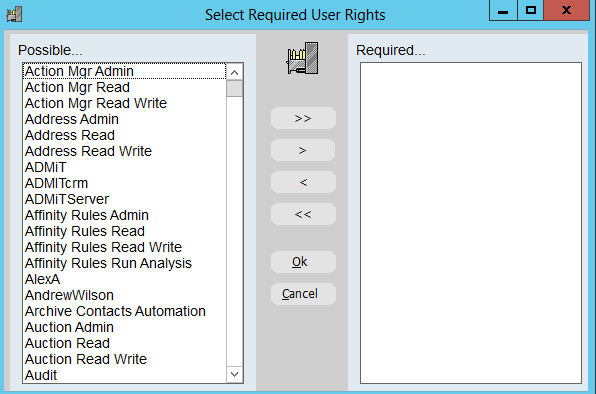Select Action Mgr Read Write
This screenshot has width=596, height=394.
click(125, 103)
